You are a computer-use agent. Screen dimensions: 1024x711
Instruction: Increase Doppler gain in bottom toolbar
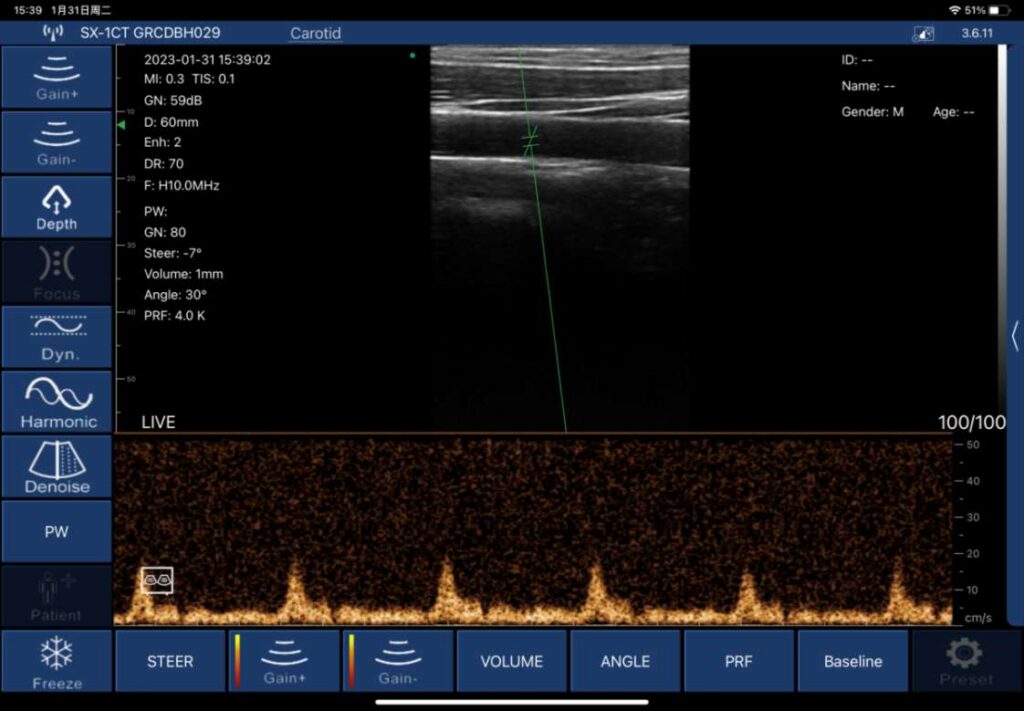(x=283, y=661)
